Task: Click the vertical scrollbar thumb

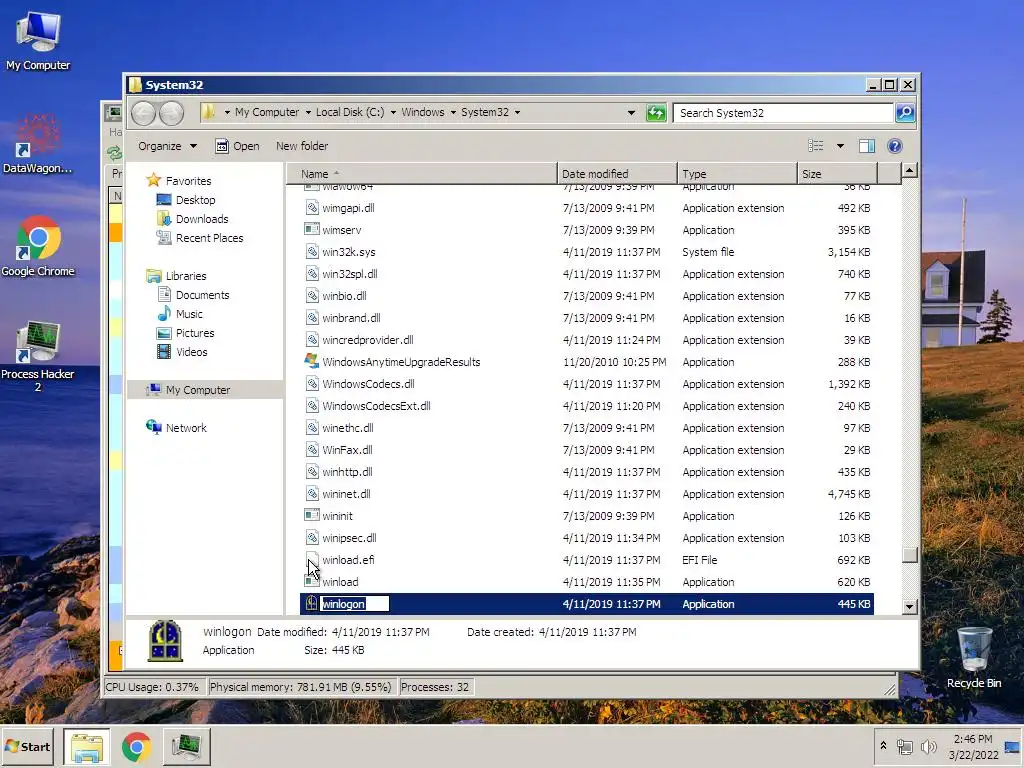Action: click(x=909, y=554)
